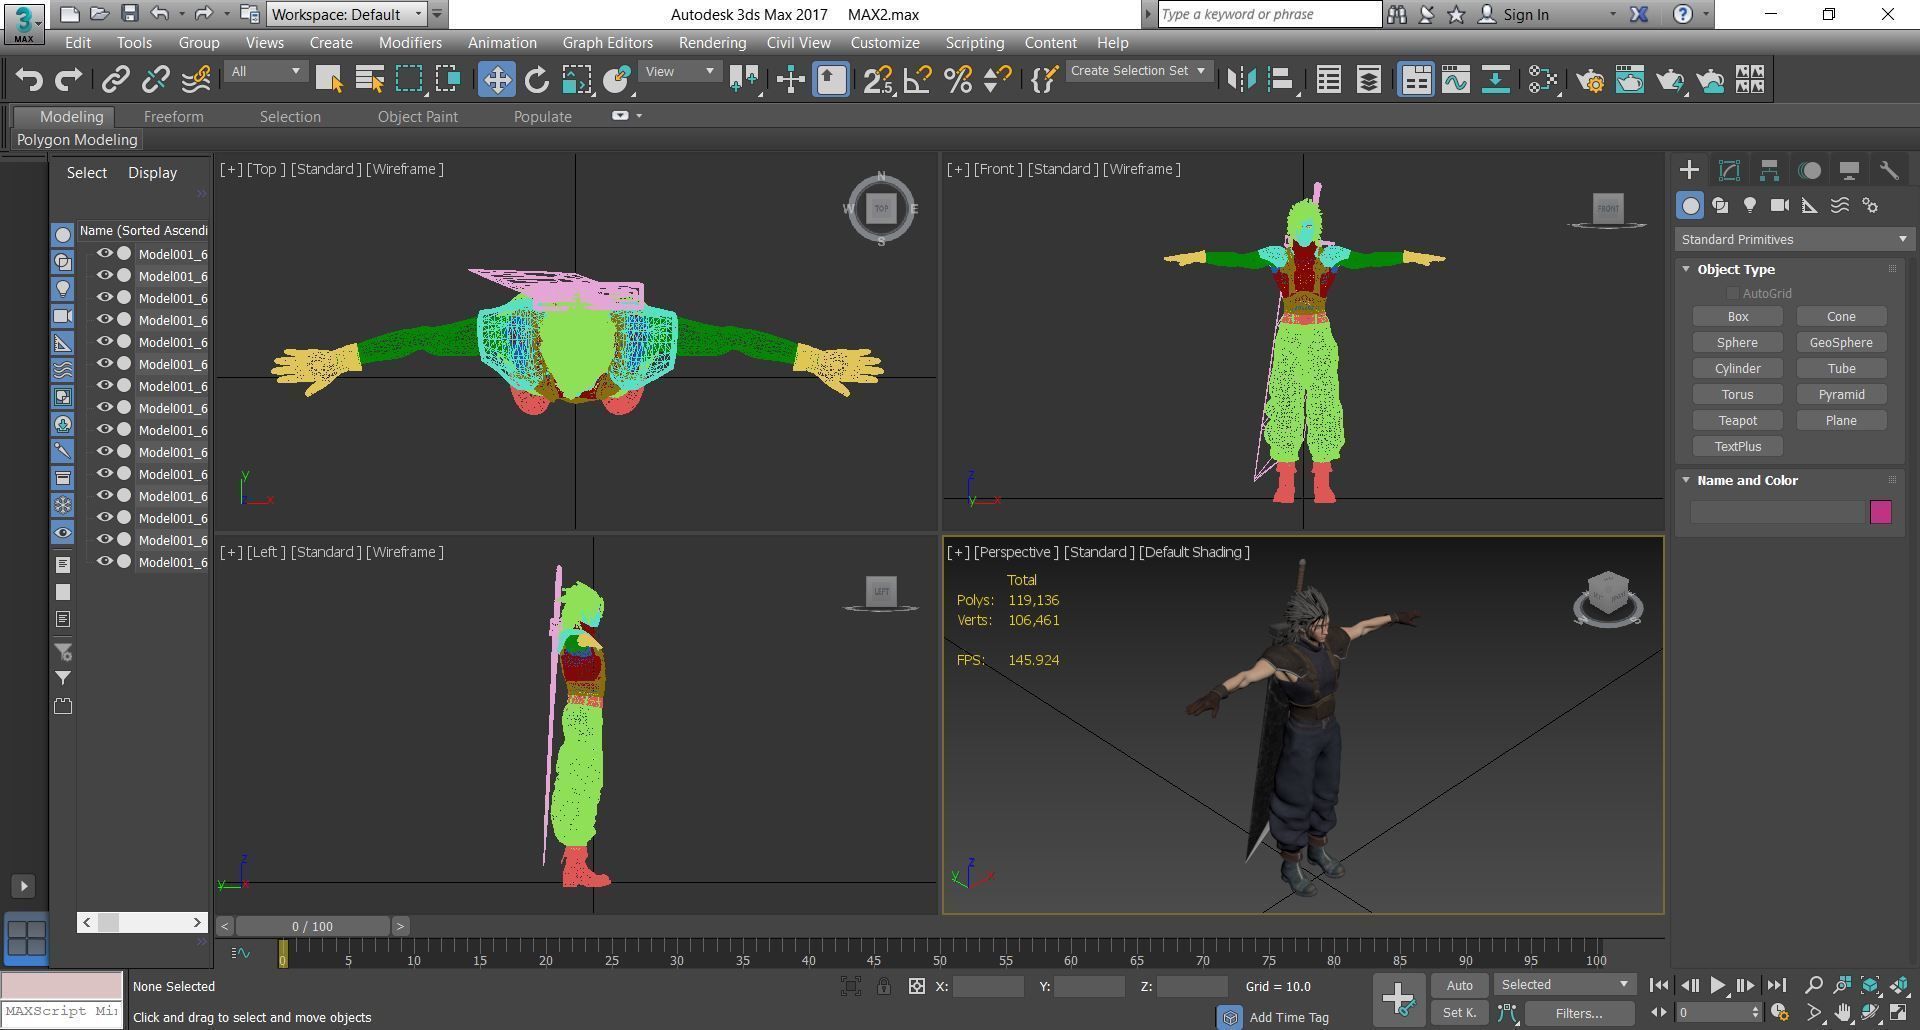Toggle the Angle Snap button
Image resolution: width=1920 pixels, height=1030 pixels.
point(918,80)
